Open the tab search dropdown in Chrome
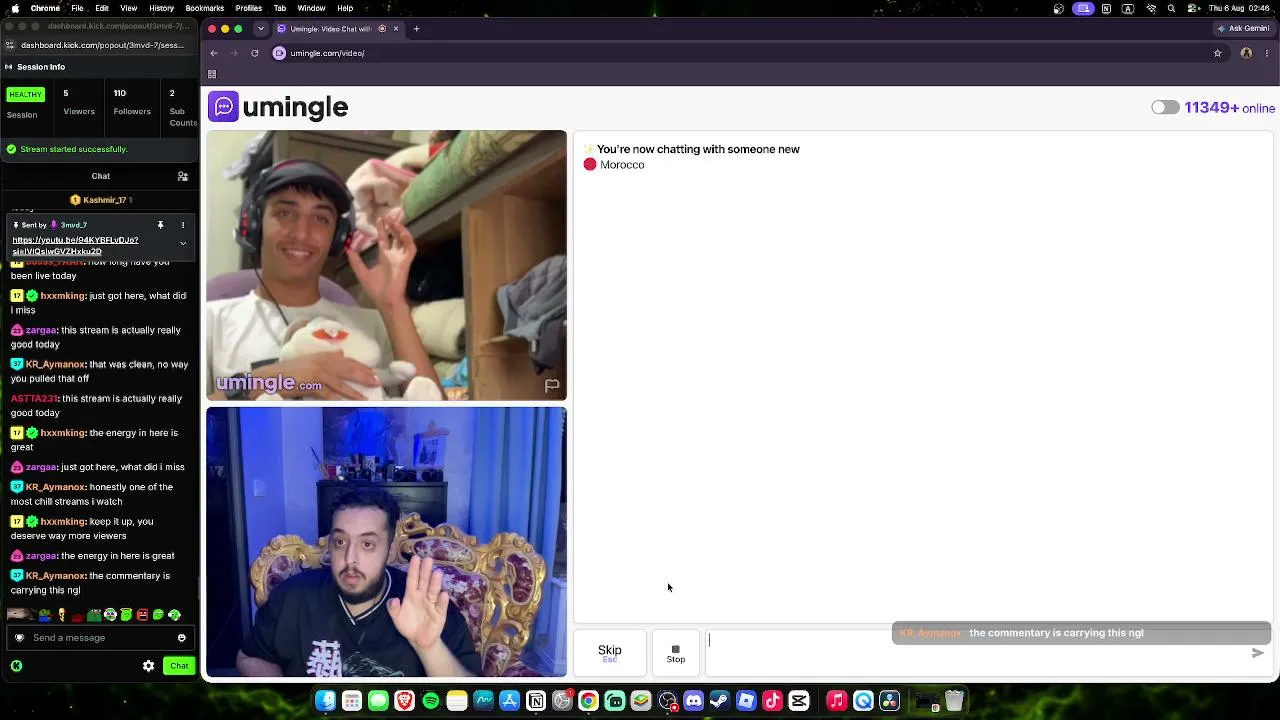This screenshot has height=720, width=1280. (x=261, y=29)
